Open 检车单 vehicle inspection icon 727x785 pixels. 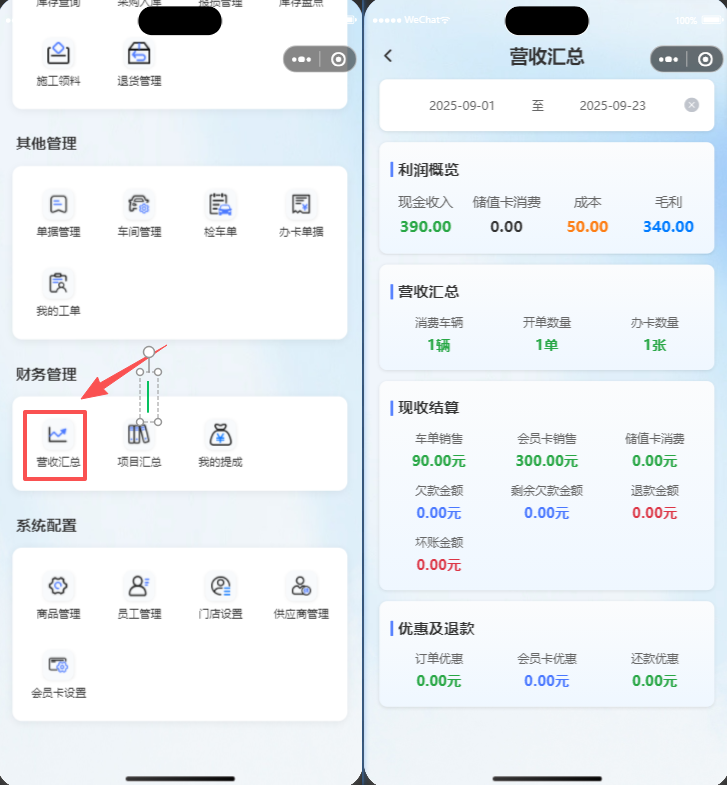point(220,204)
